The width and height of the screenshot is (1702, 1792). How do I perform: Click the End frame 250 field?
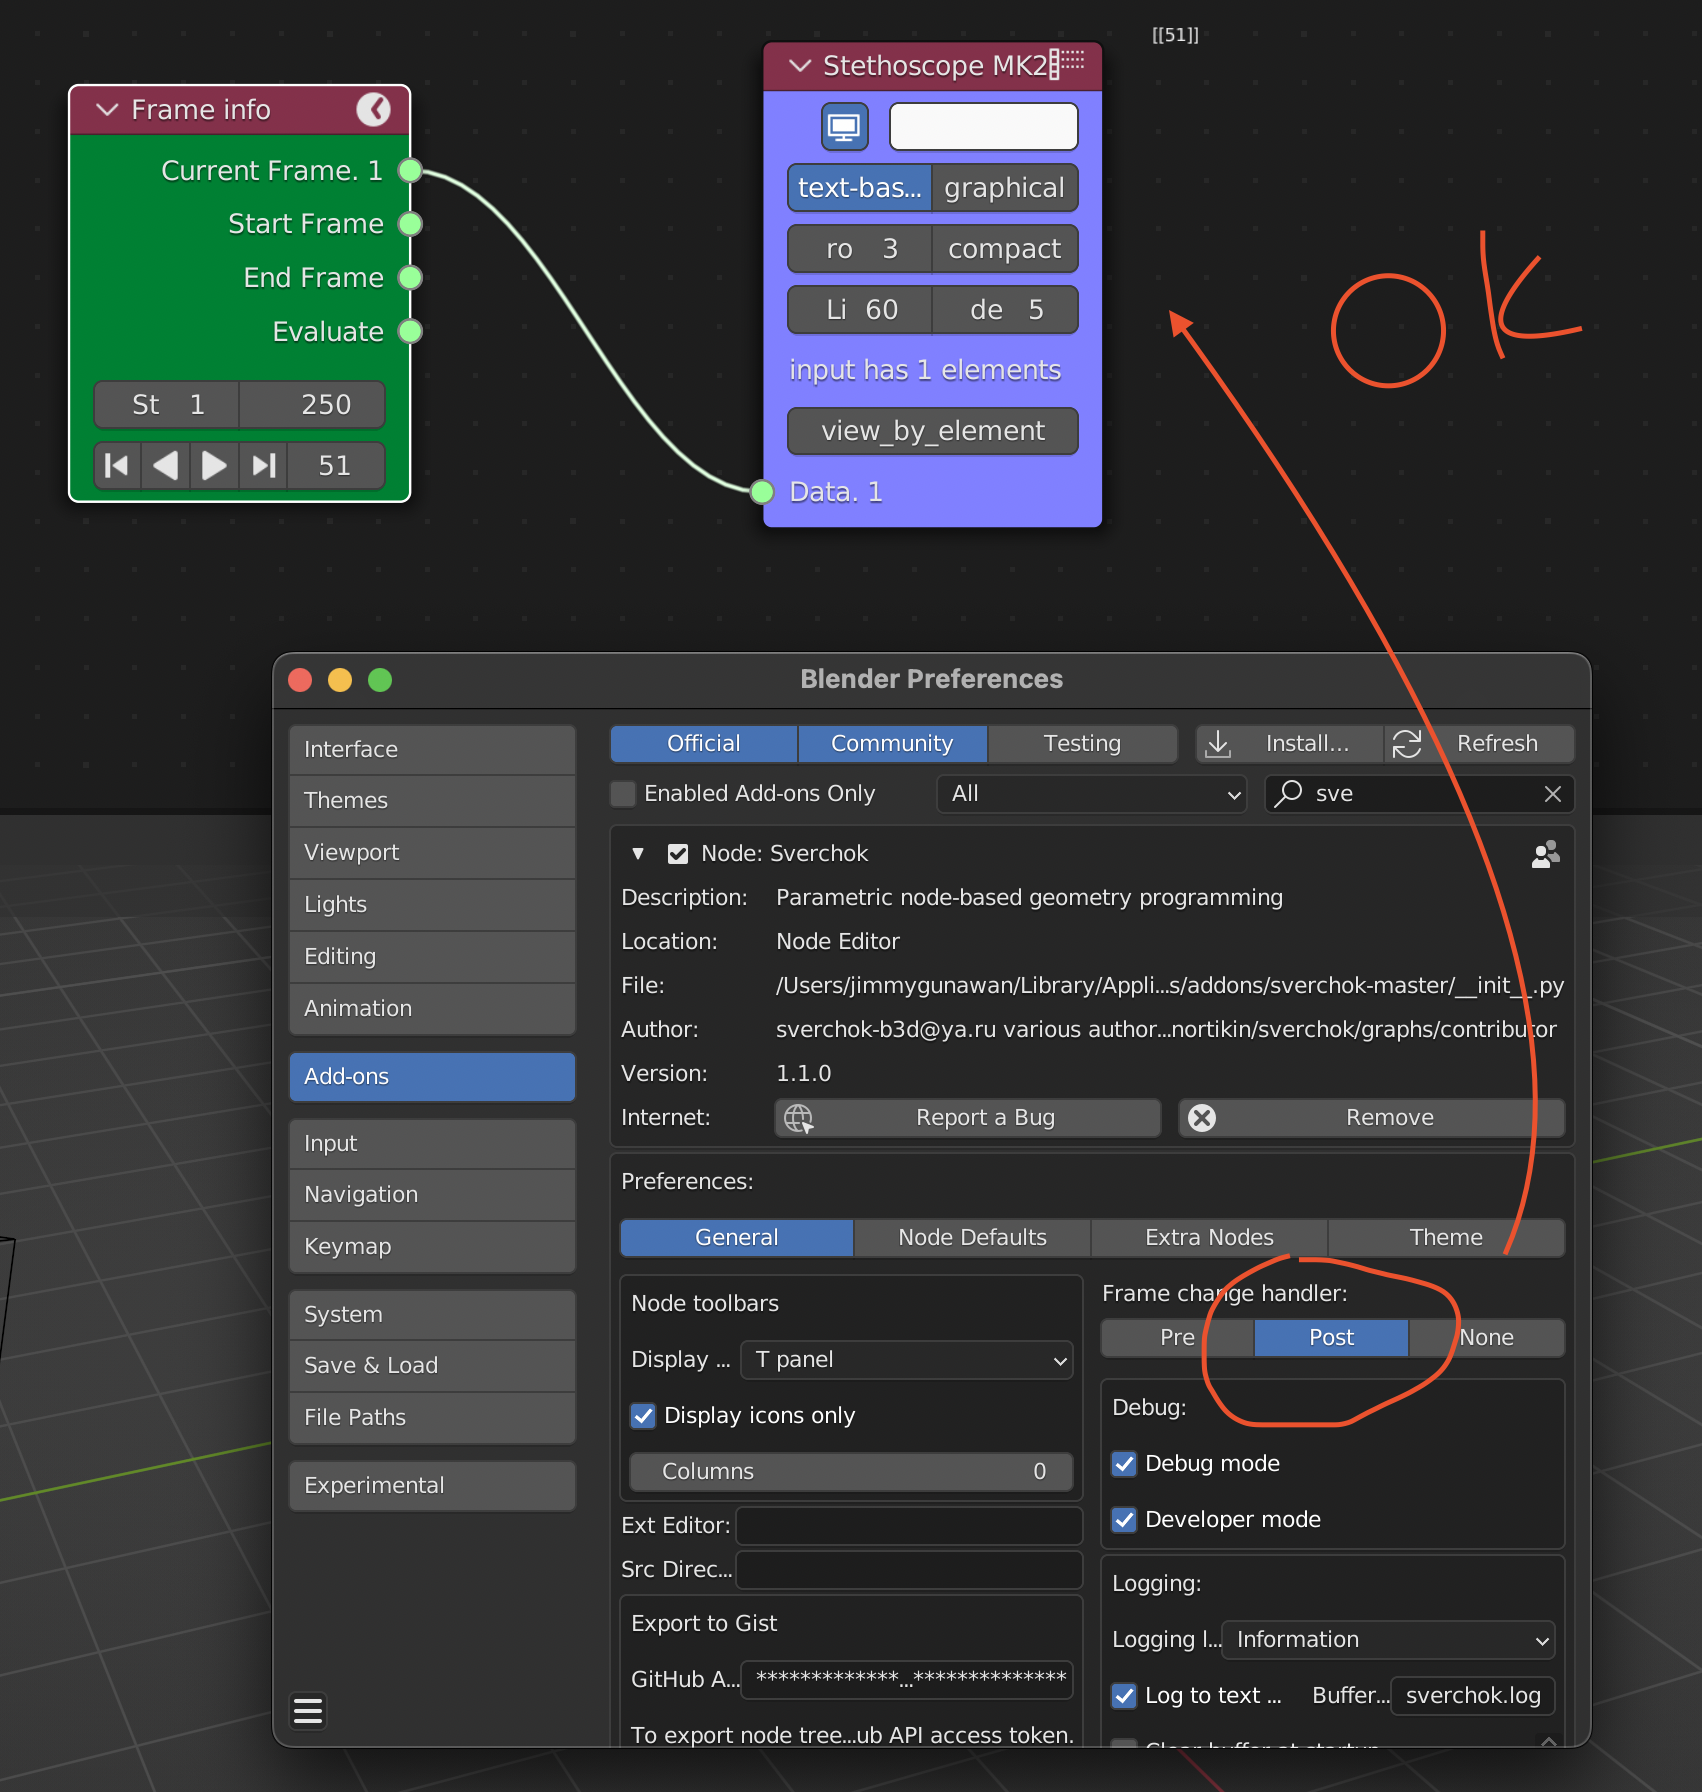tap(312, 405)
